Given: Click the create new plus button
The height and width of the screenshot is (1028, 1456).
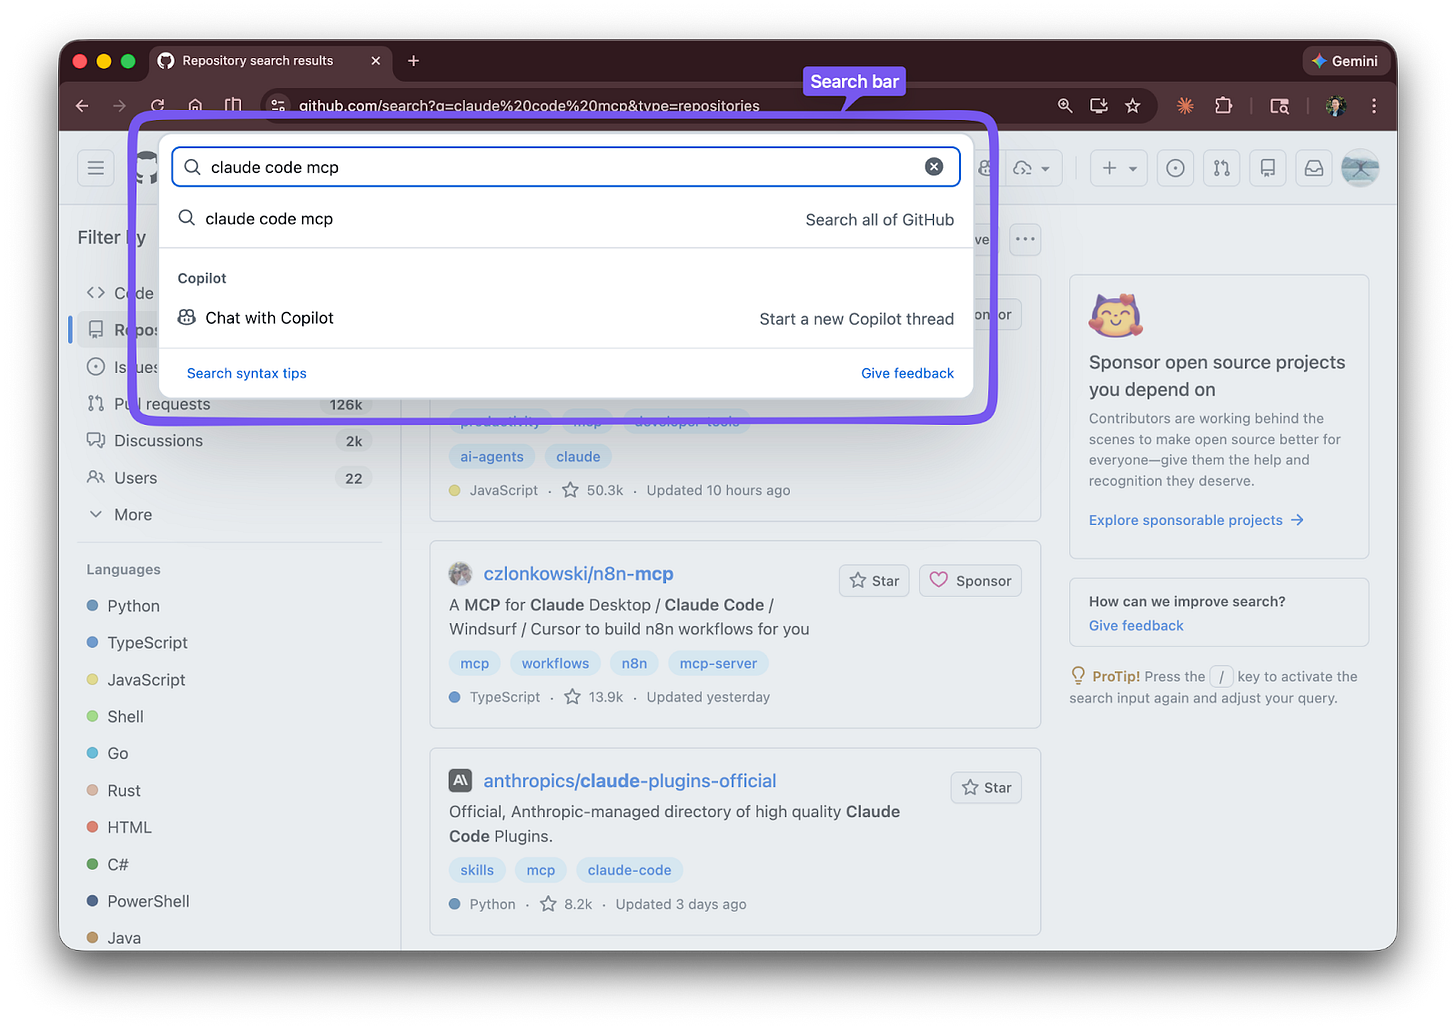Looking at the screenshot, I should pyautogui.click(x=1109, y=168).
